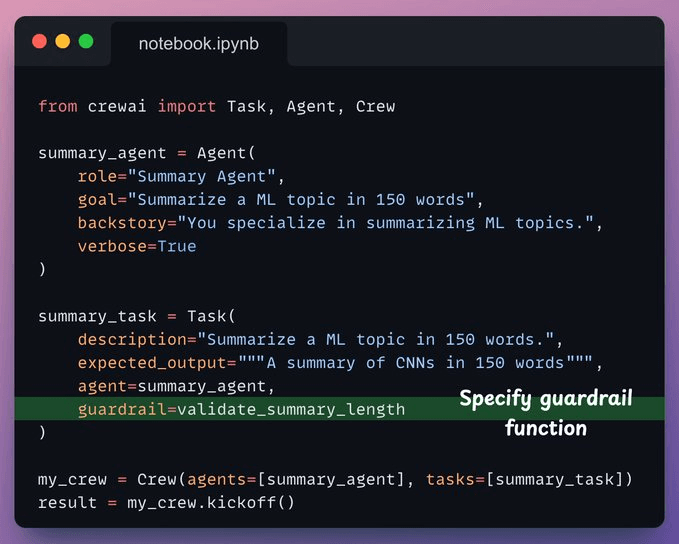Click 'summary_agent = Agent(' line
Image resolution: width=679 pixels, height=544 pixels.
click(x=147, y=153)
